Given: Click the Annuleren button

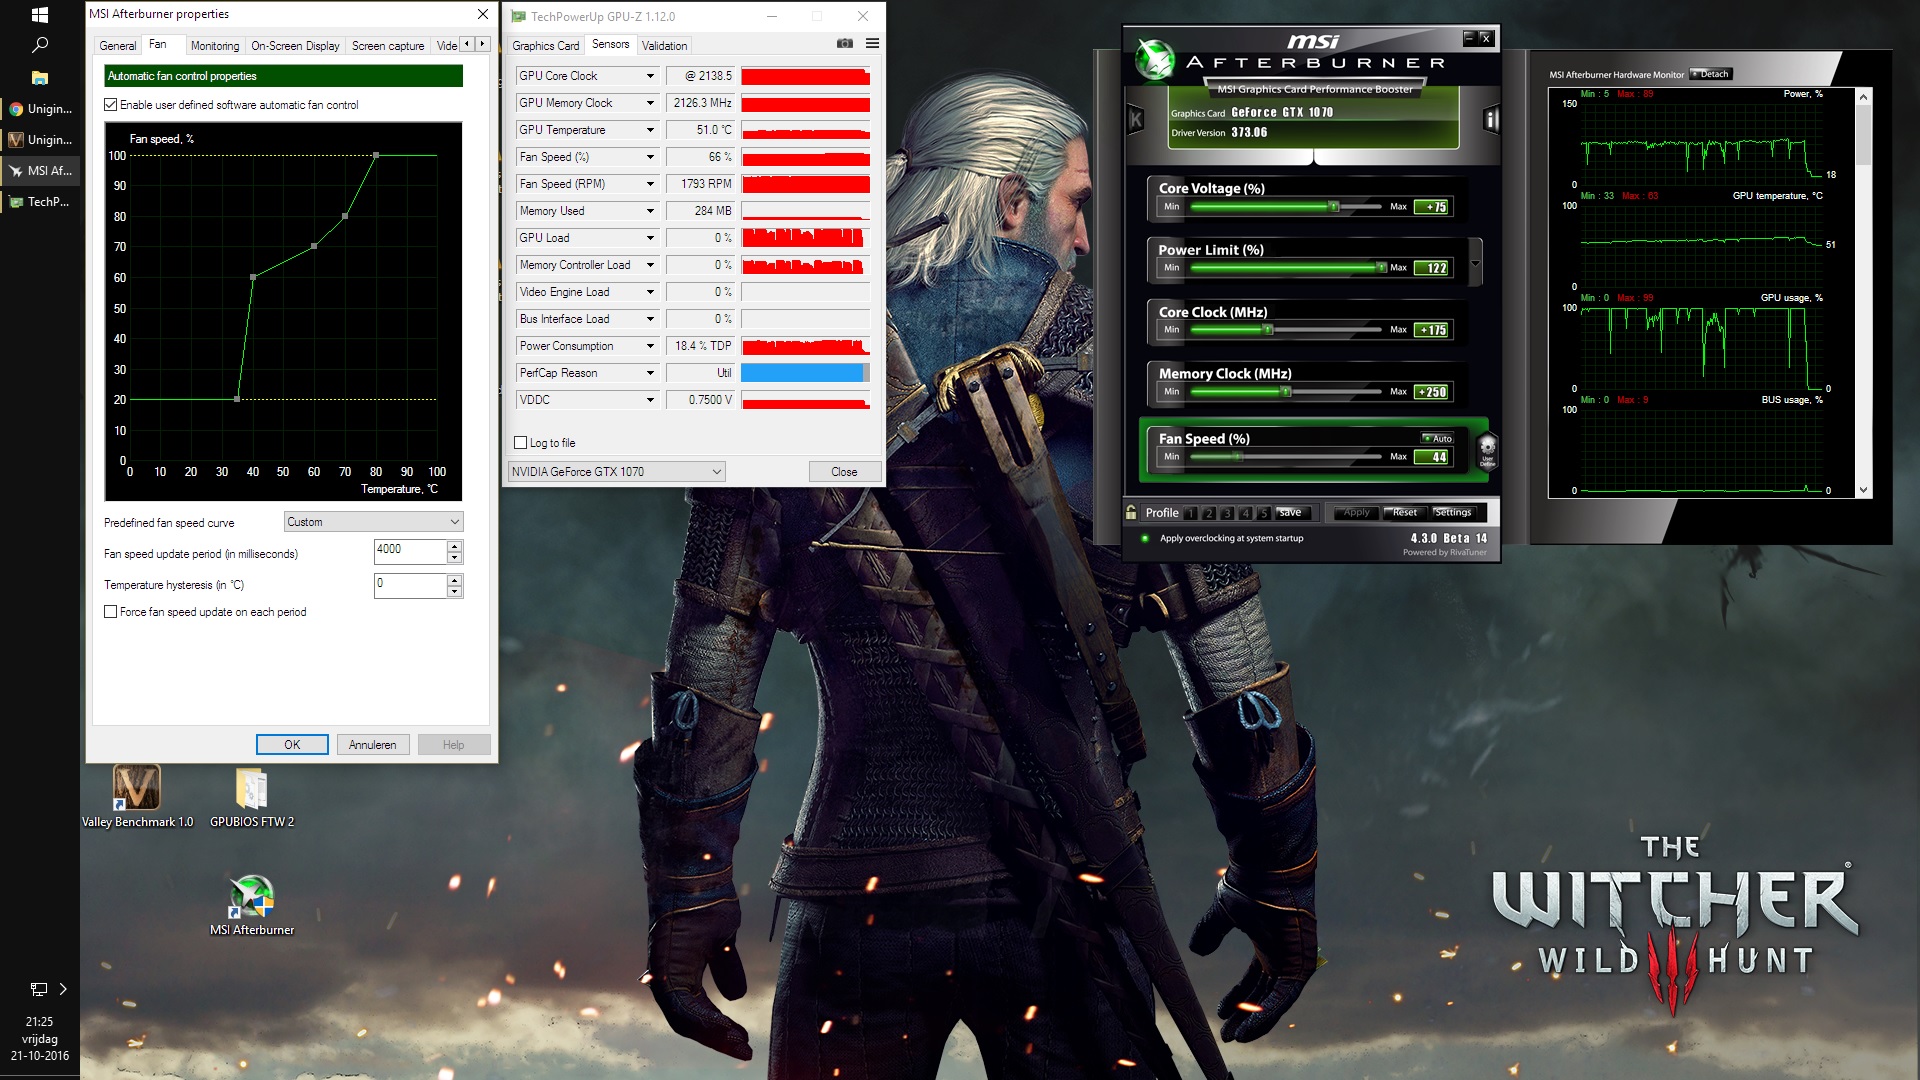Looking at the screenshot, I should point(373,745).
